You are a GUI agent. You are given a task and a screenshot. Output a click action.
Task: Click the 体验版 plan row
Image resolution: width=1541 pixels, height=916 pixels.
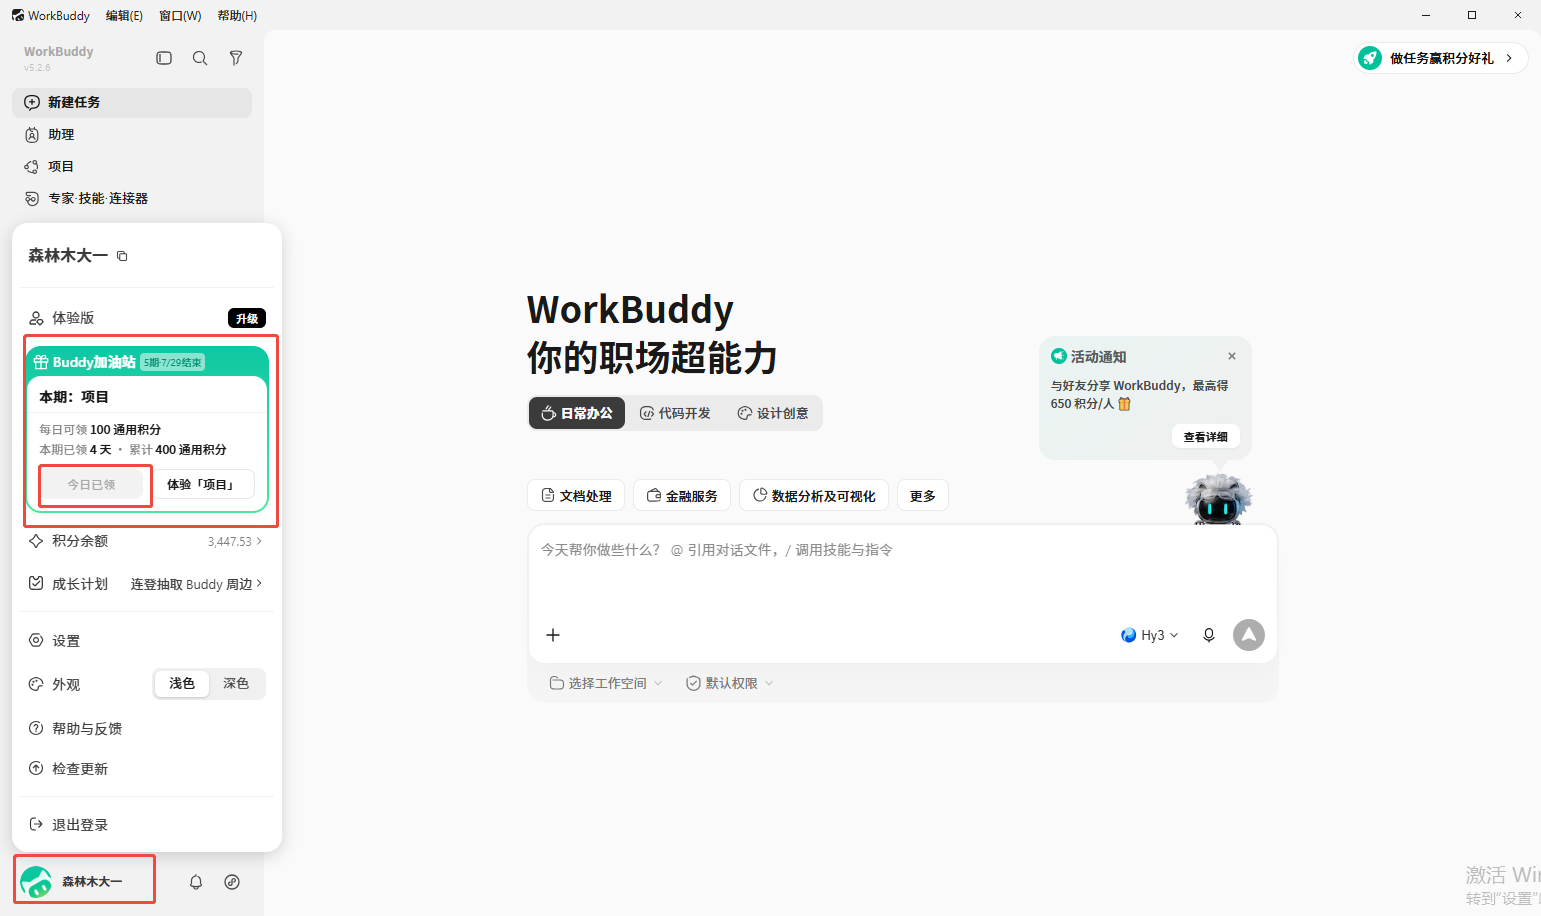point(146,318)
